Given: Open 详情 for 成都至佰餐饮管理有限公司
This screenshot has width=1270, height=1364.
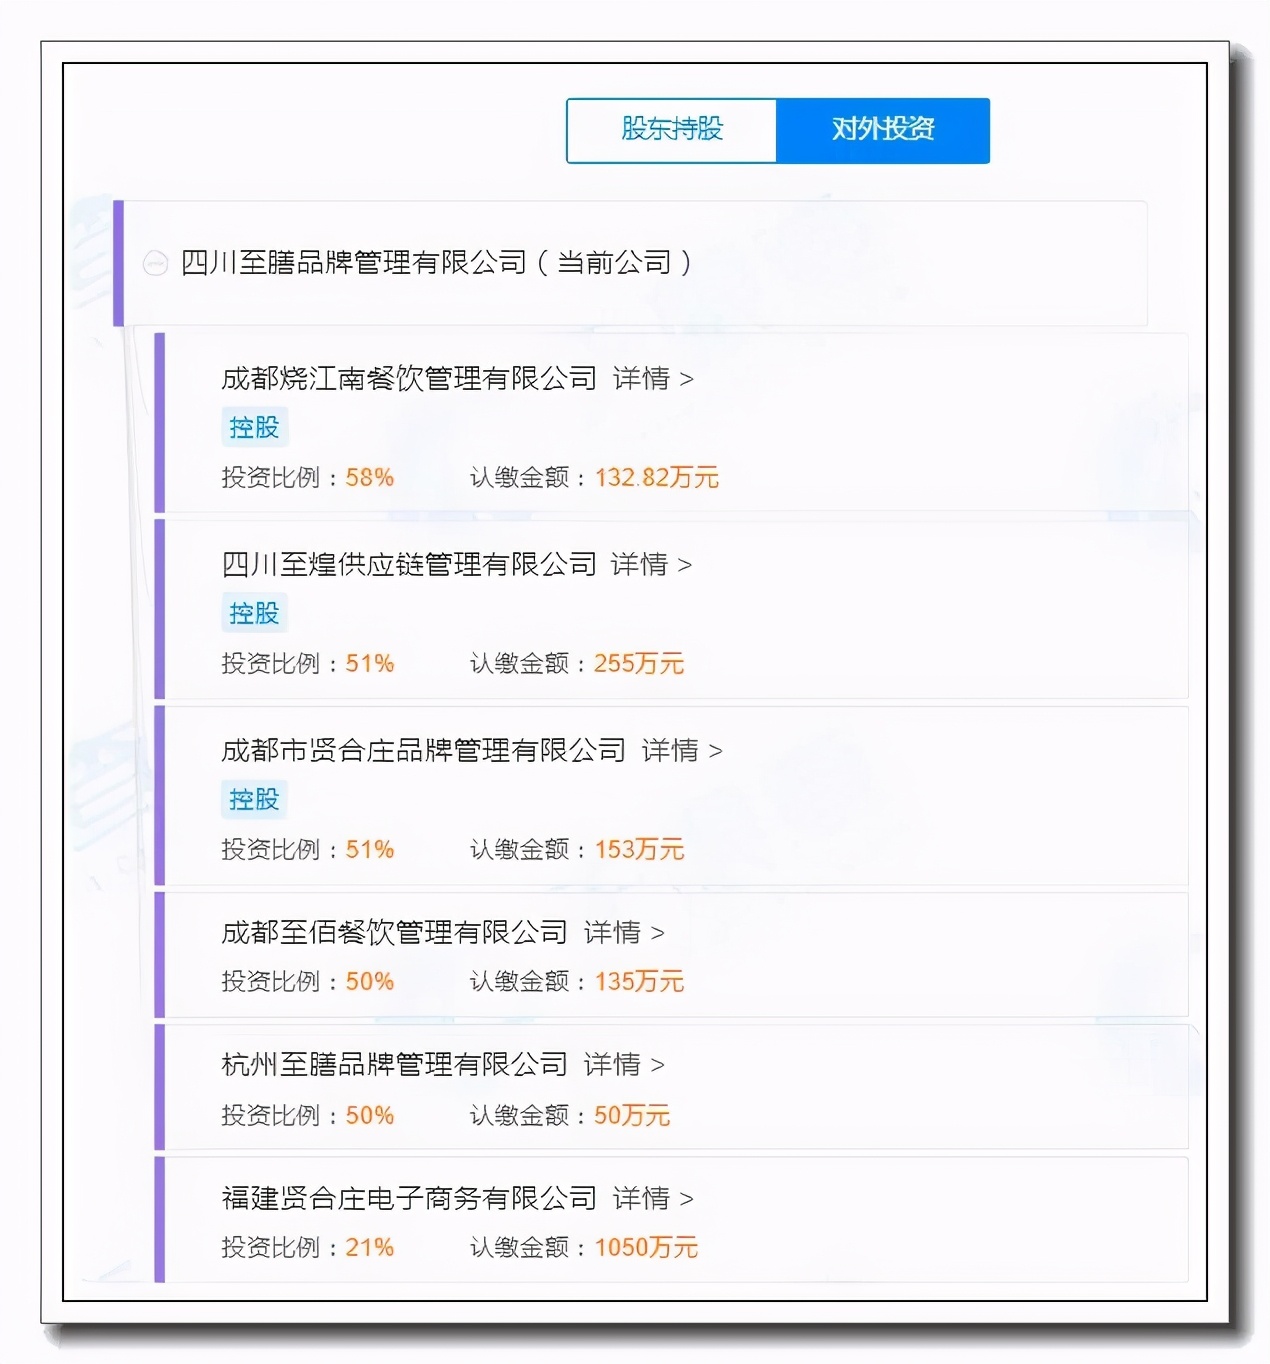Looking at the screenshot, I should click(x=624, y=933).
